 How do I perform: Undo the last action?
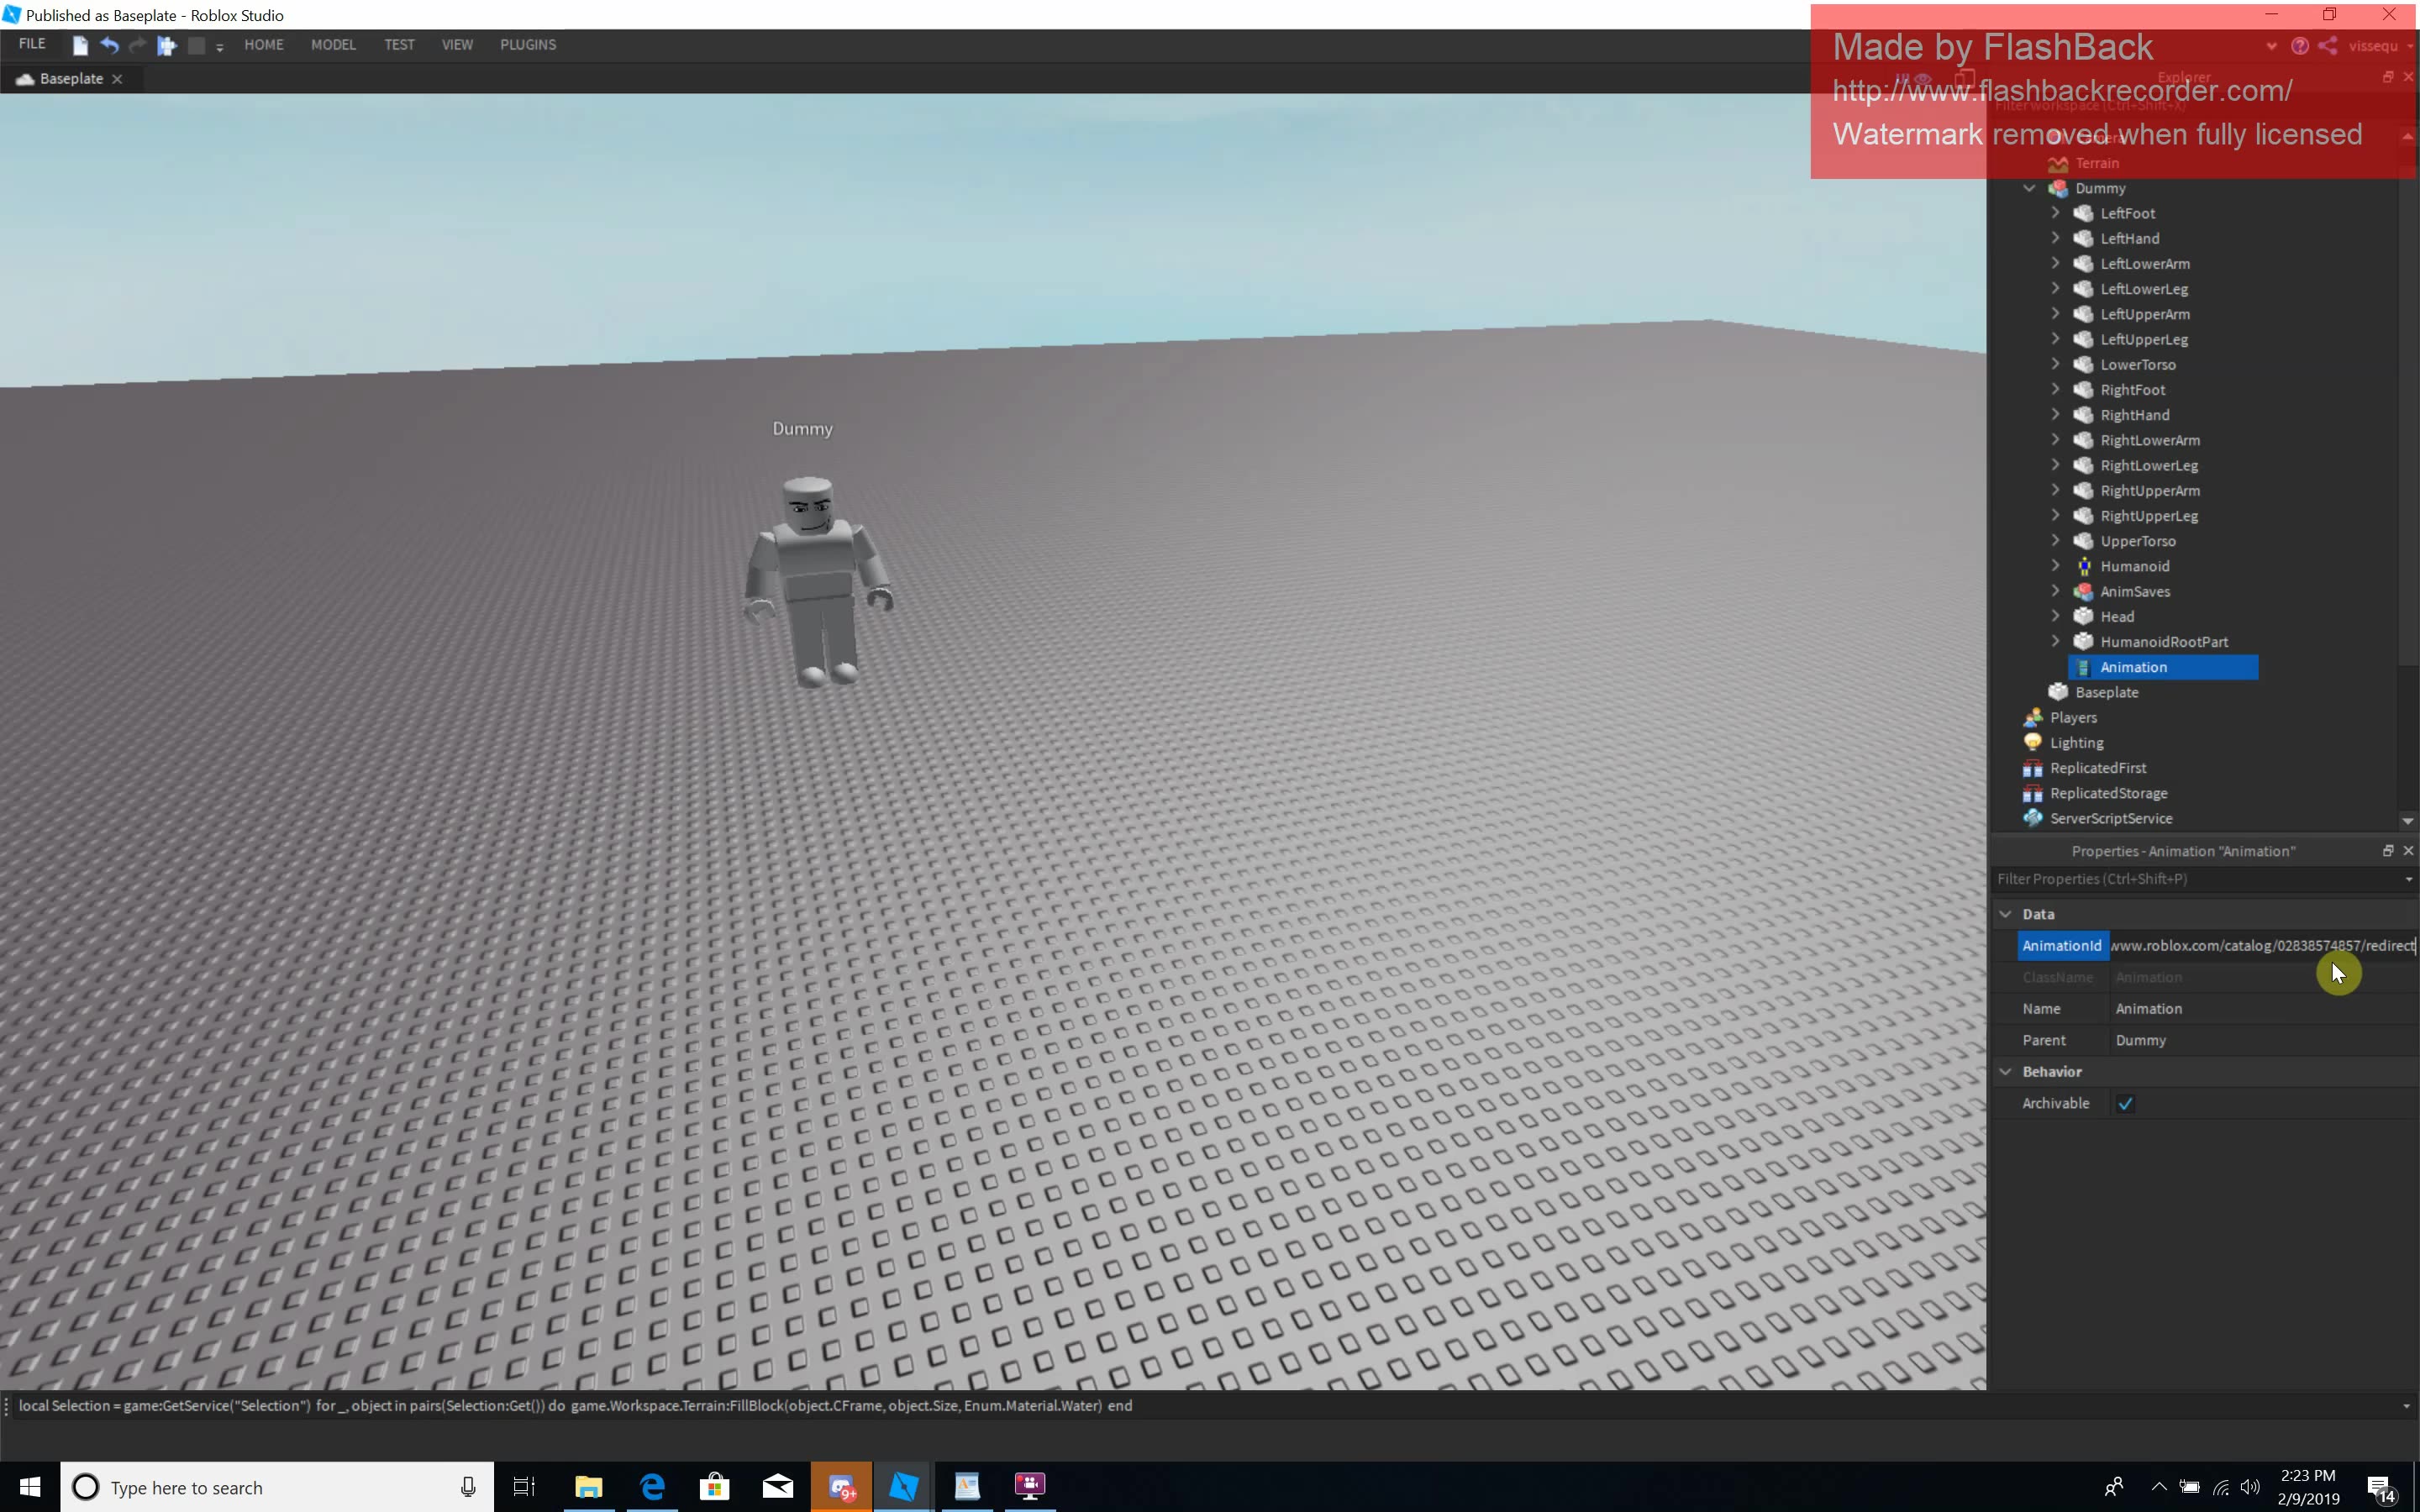pos(110,45)
